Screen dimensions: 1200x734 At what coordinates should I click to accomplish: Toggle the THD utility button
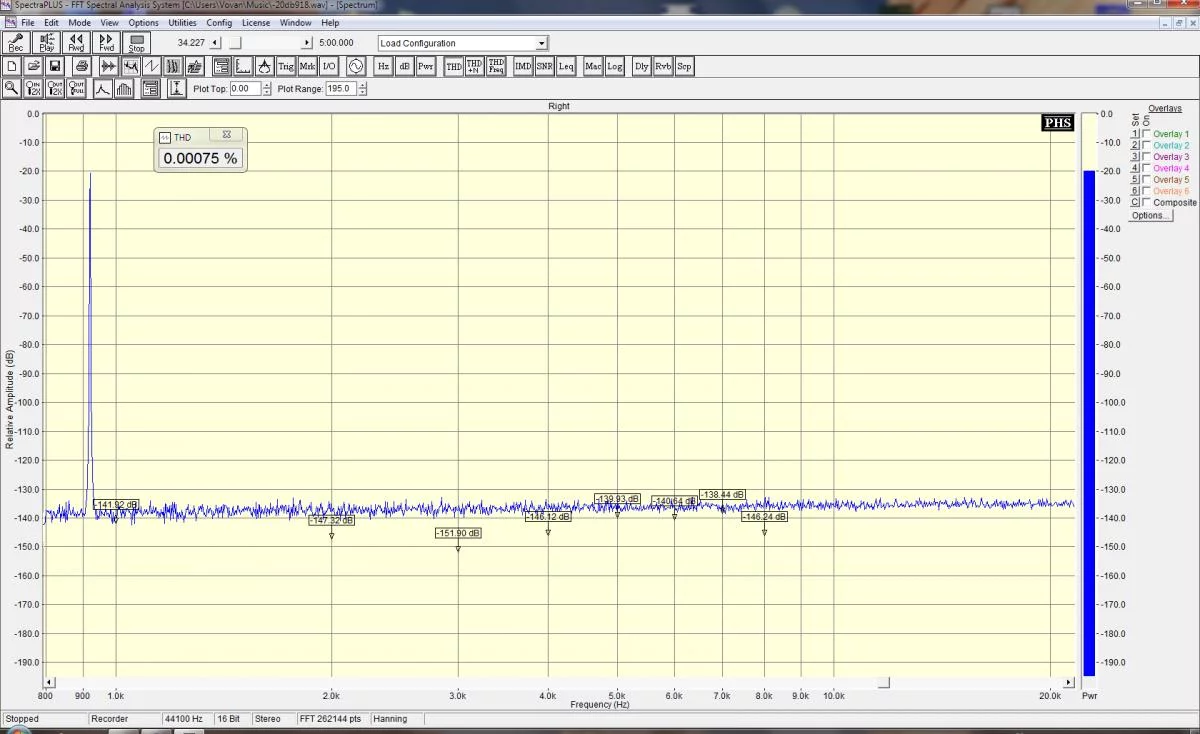453,66
